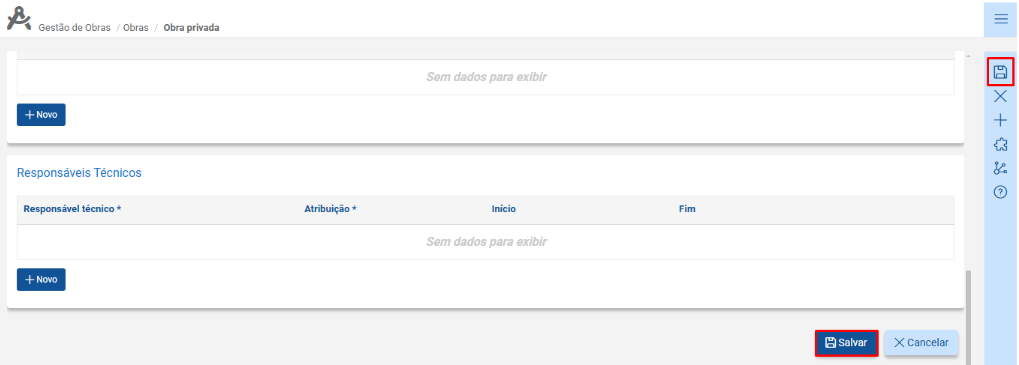Click Novo button in the upper section
Screen dimensions: 1019x365
41,114
